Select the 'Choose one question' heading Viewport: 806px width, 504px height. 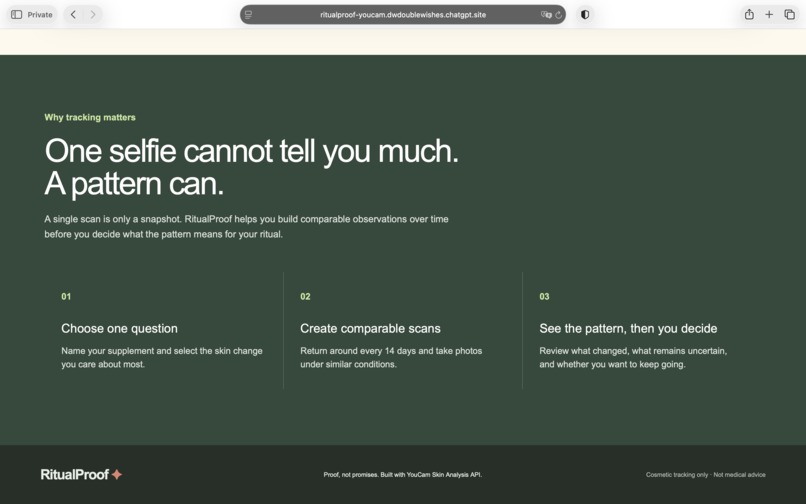click(119, 328)
